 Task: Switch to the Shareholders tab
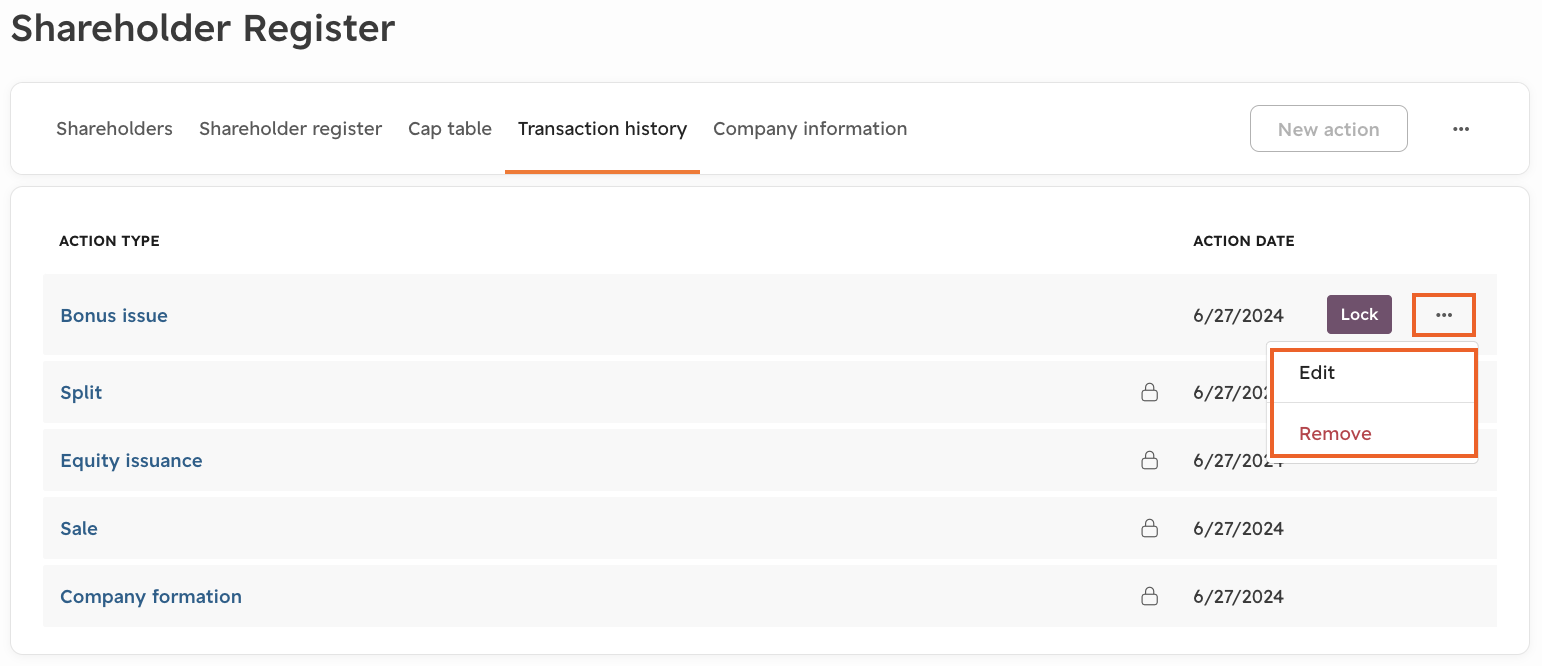[114, 129]
